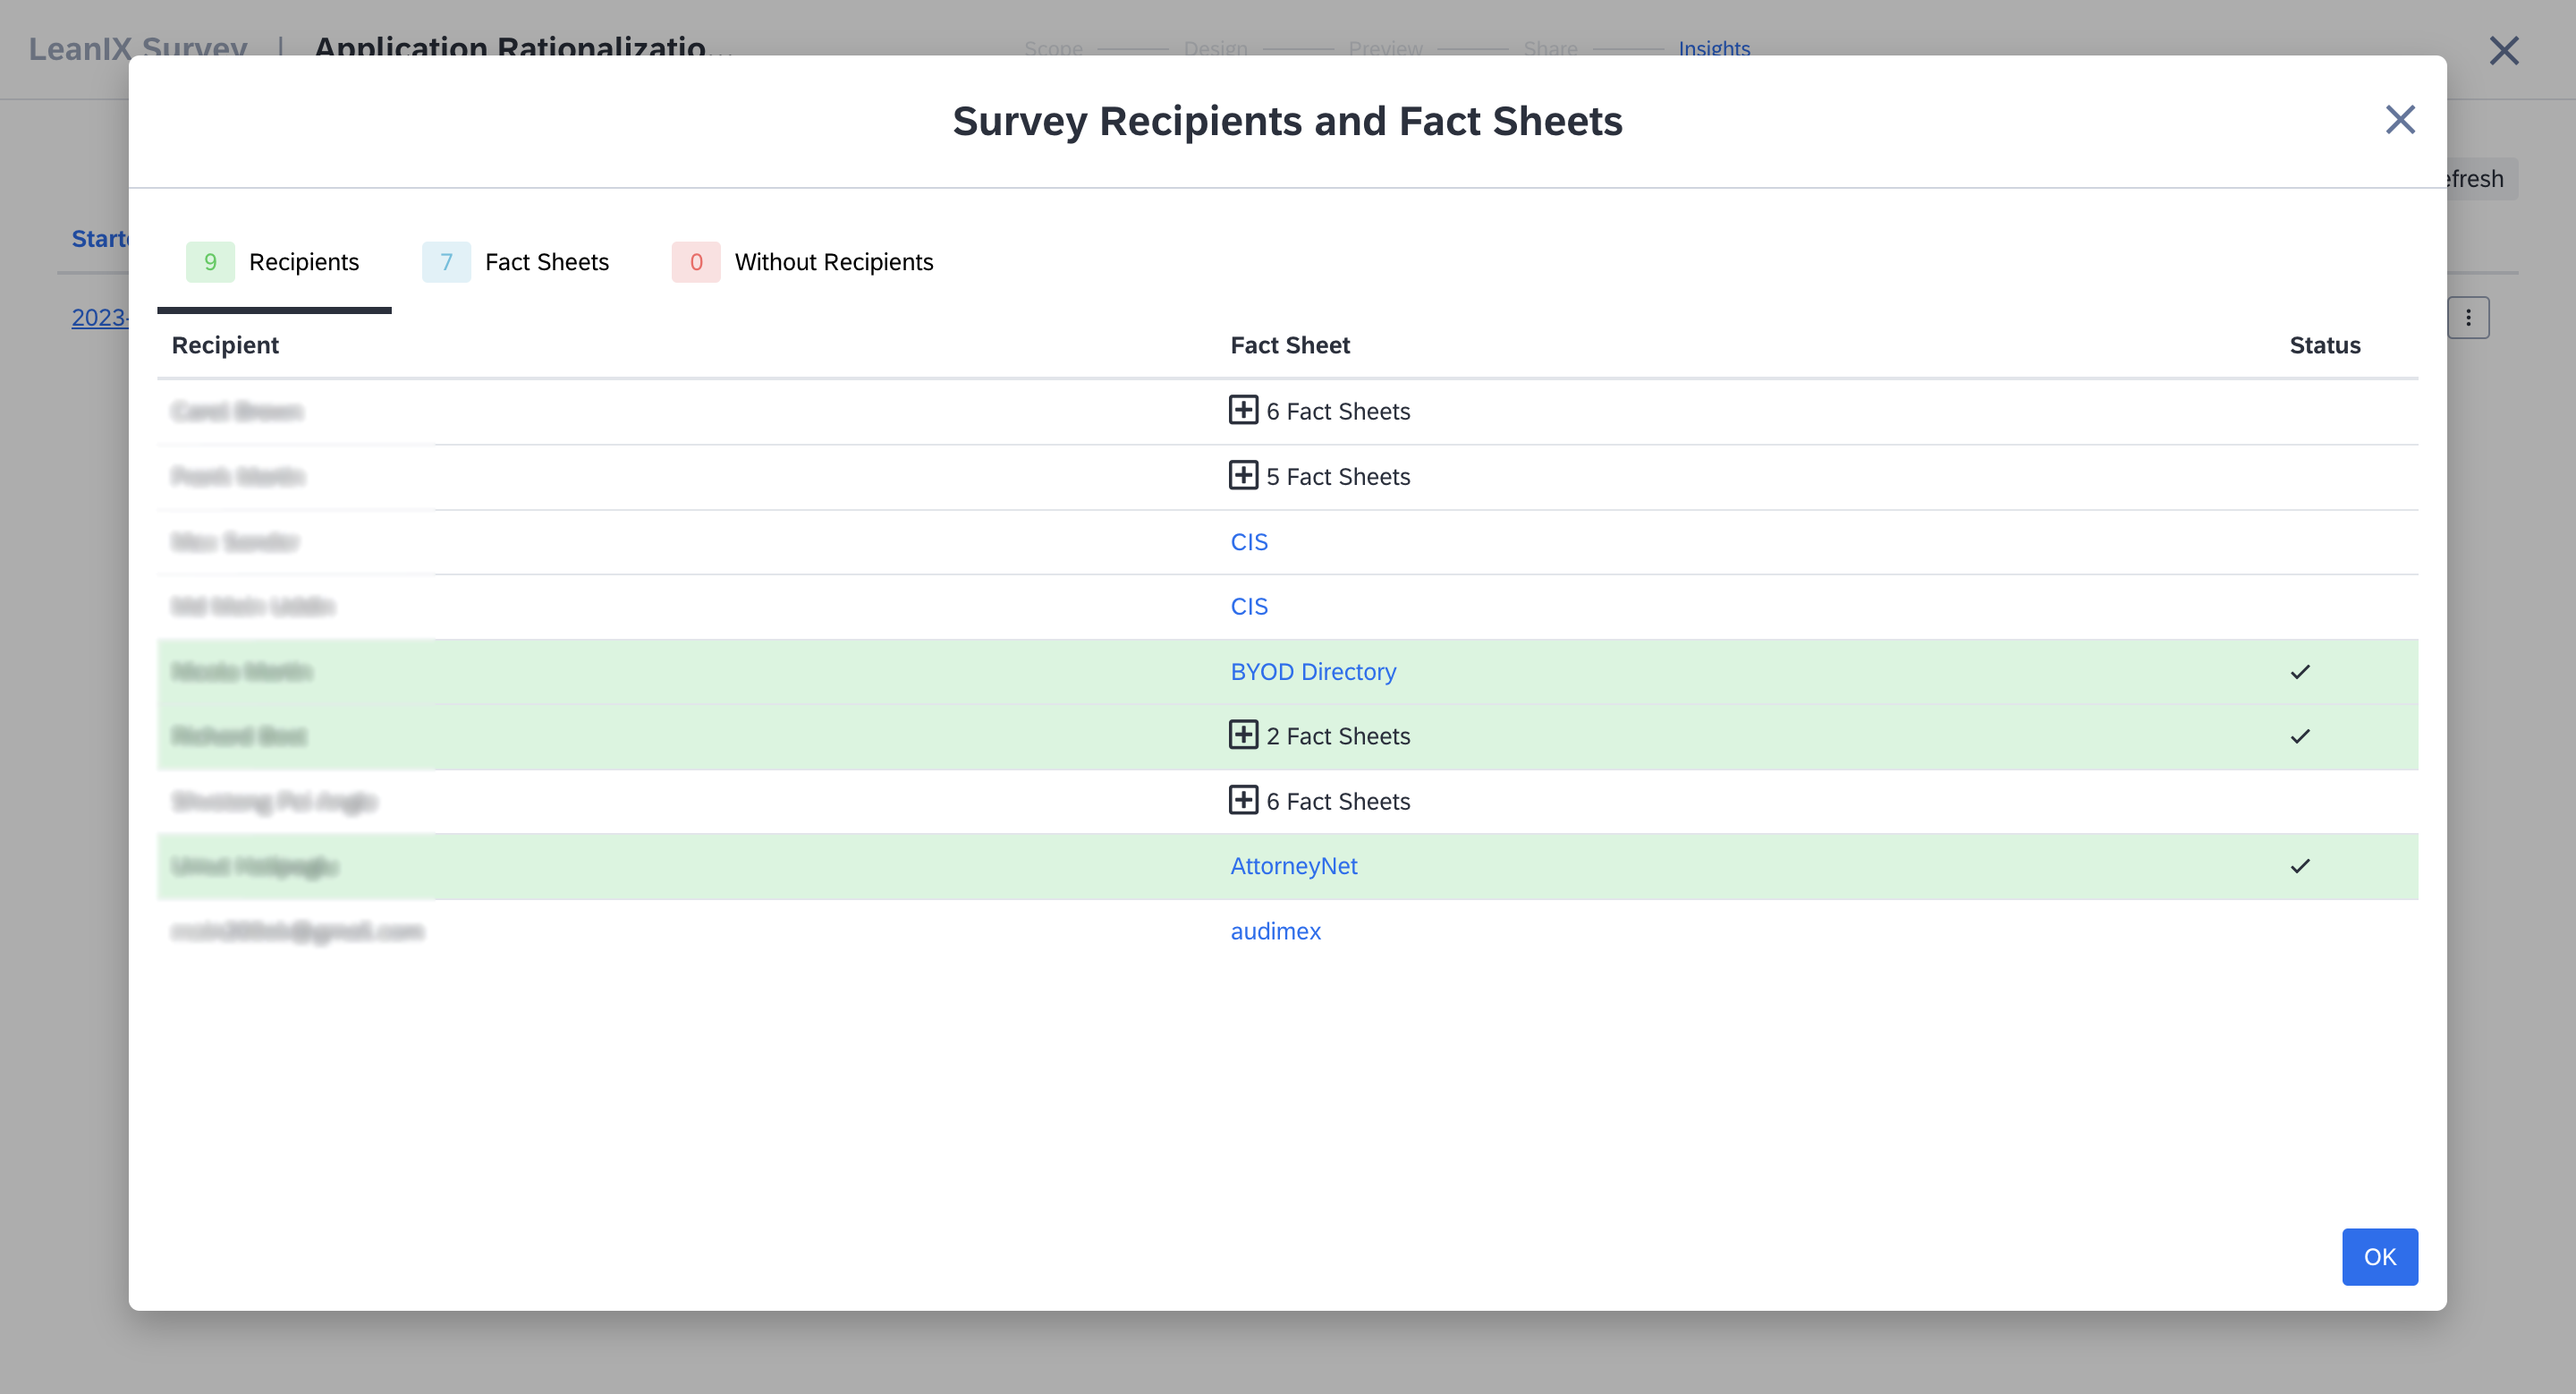The height and width of the screenshot is (1394, 2576).
Task: Click the checkmark on the 2 Fact Sheets row
Action: [x=2300, y=736]
